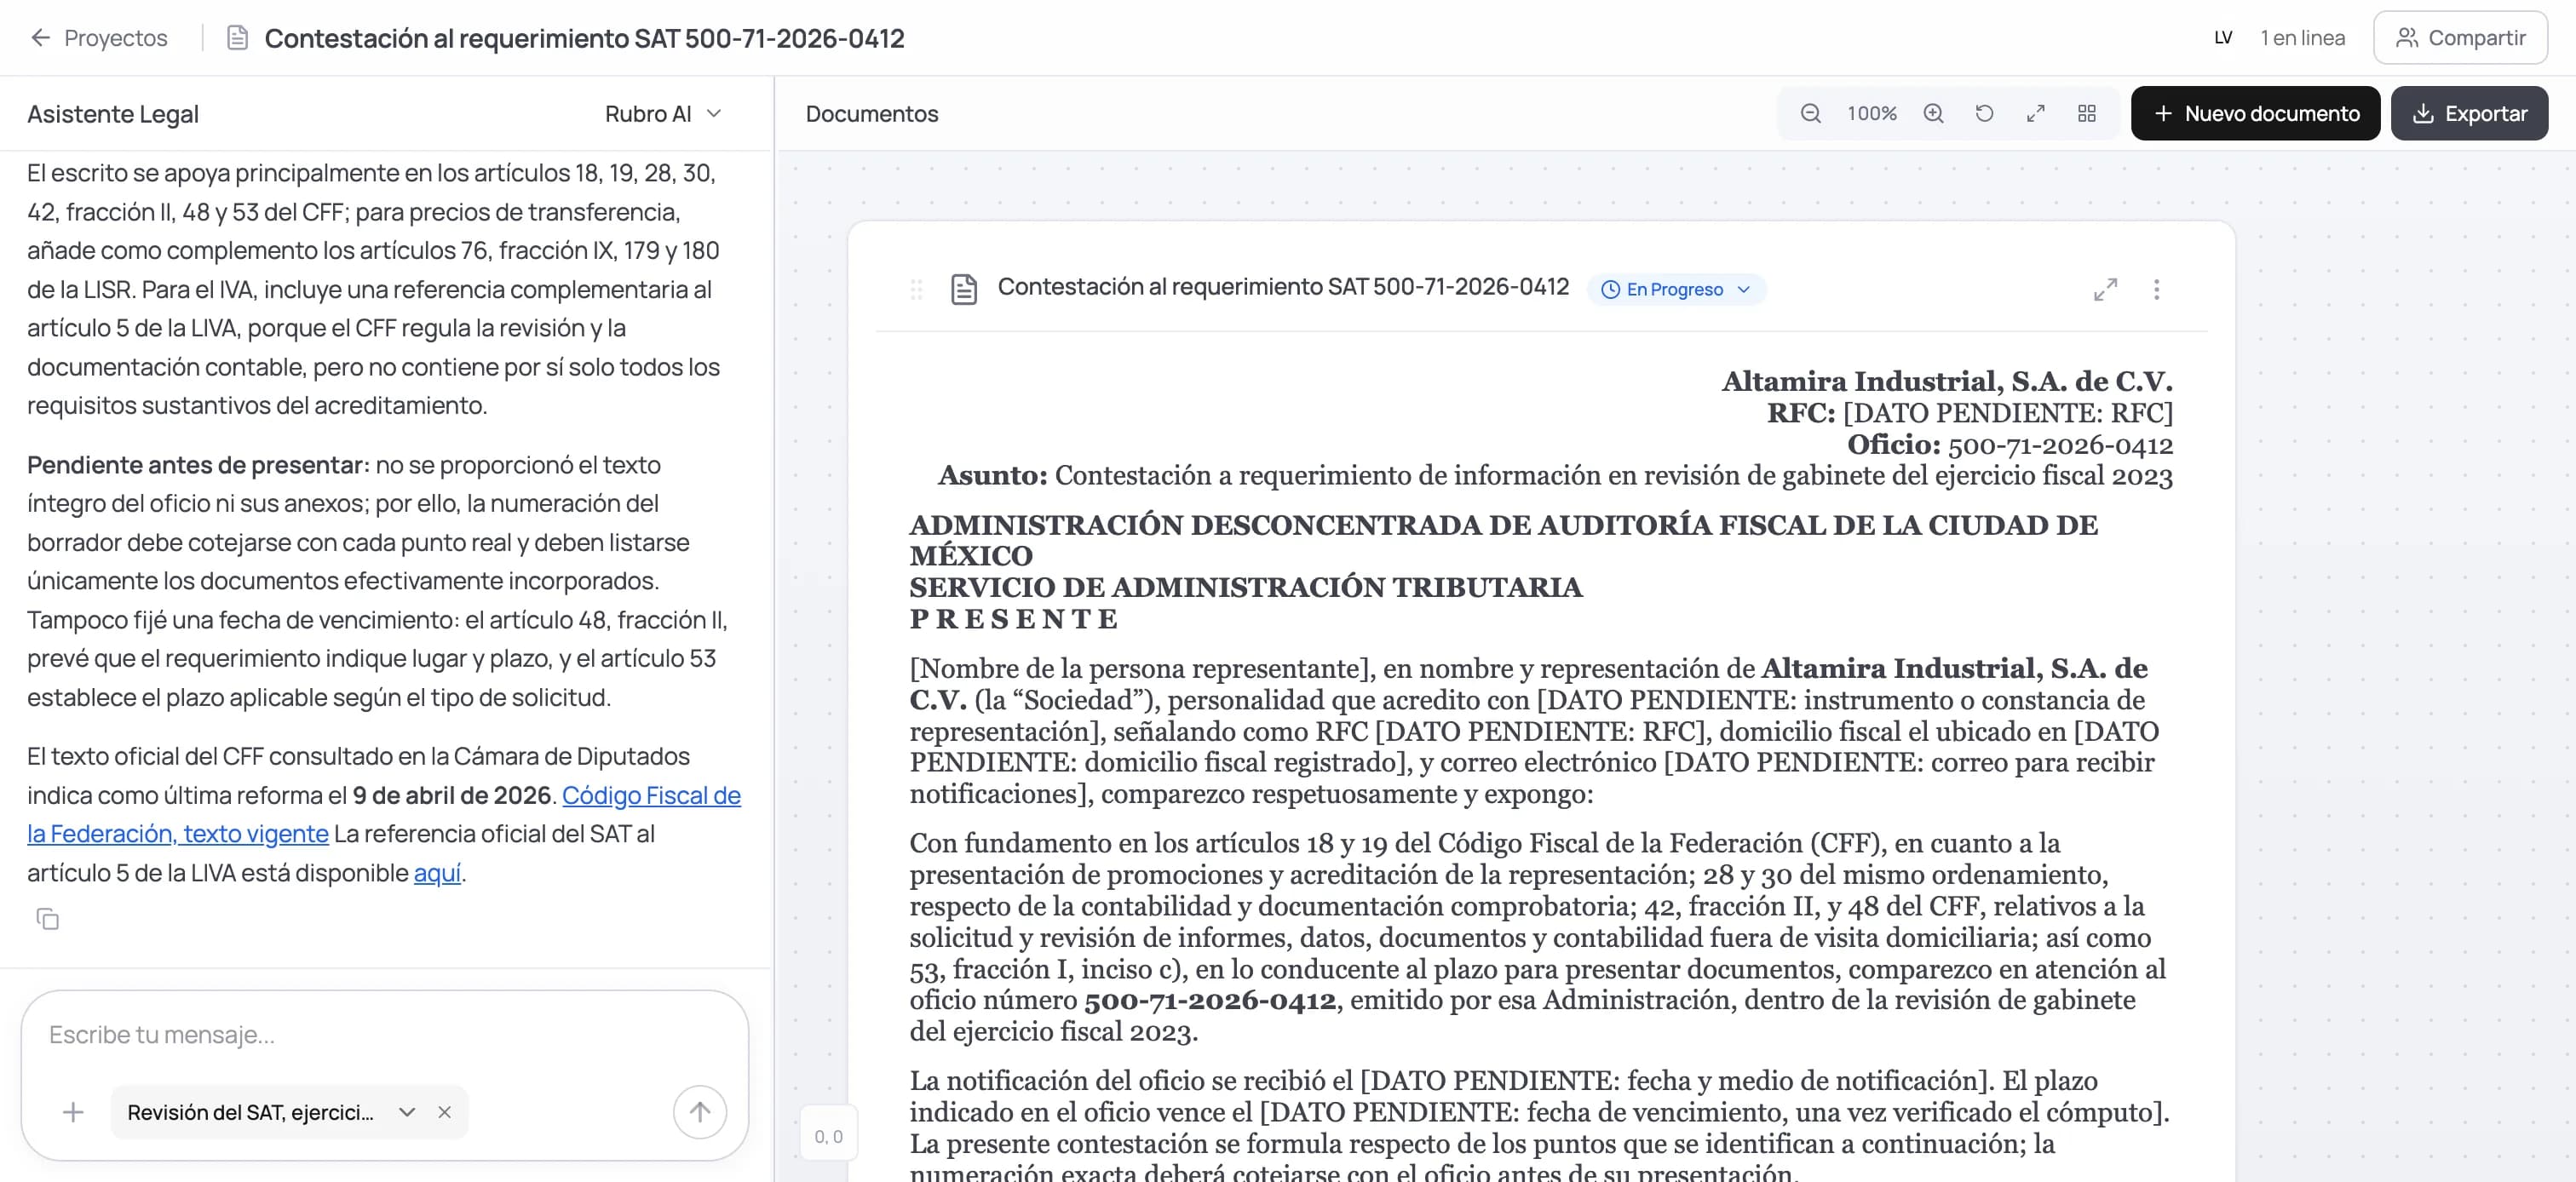The image size is (2576, 1182).
Task: Zoom out the documents canvas
Action: (x=1810, y=114)
